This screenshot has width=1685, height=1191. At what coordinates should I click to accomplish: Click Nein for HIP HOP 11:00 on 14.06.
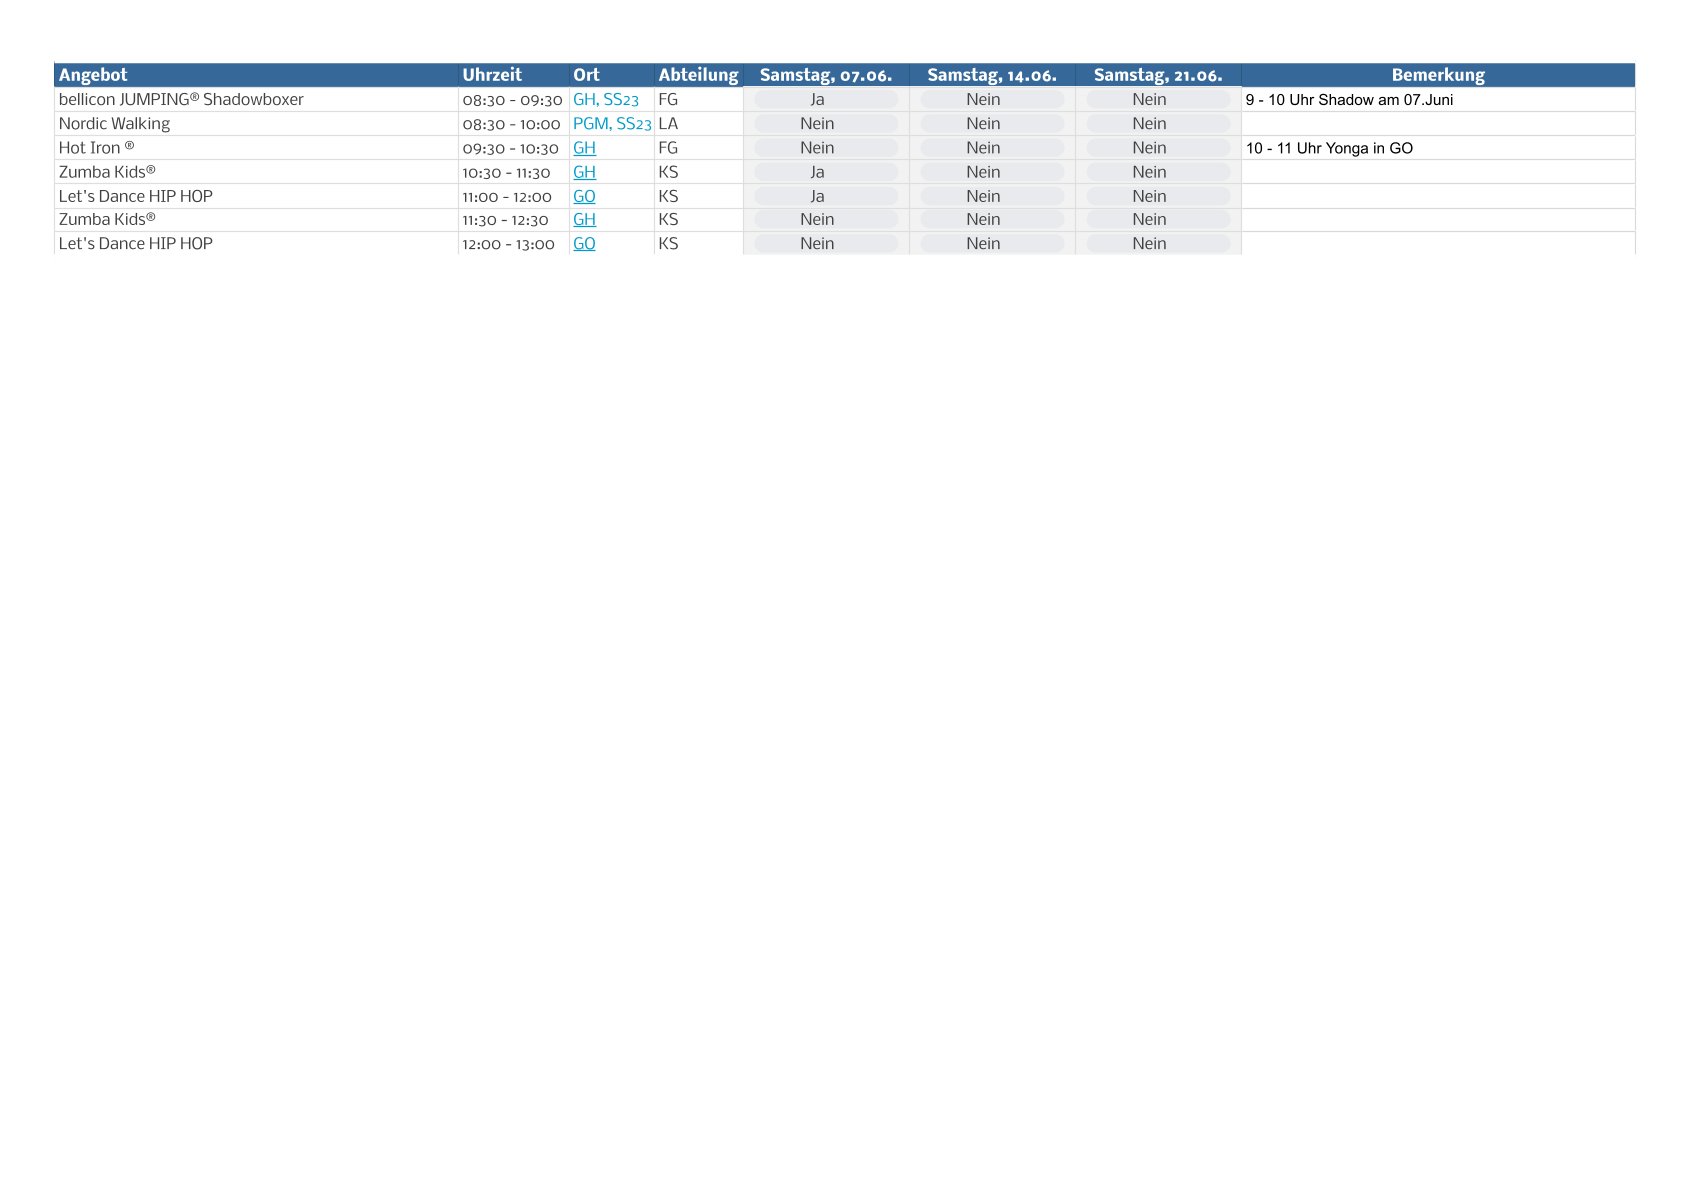[992, 196]
